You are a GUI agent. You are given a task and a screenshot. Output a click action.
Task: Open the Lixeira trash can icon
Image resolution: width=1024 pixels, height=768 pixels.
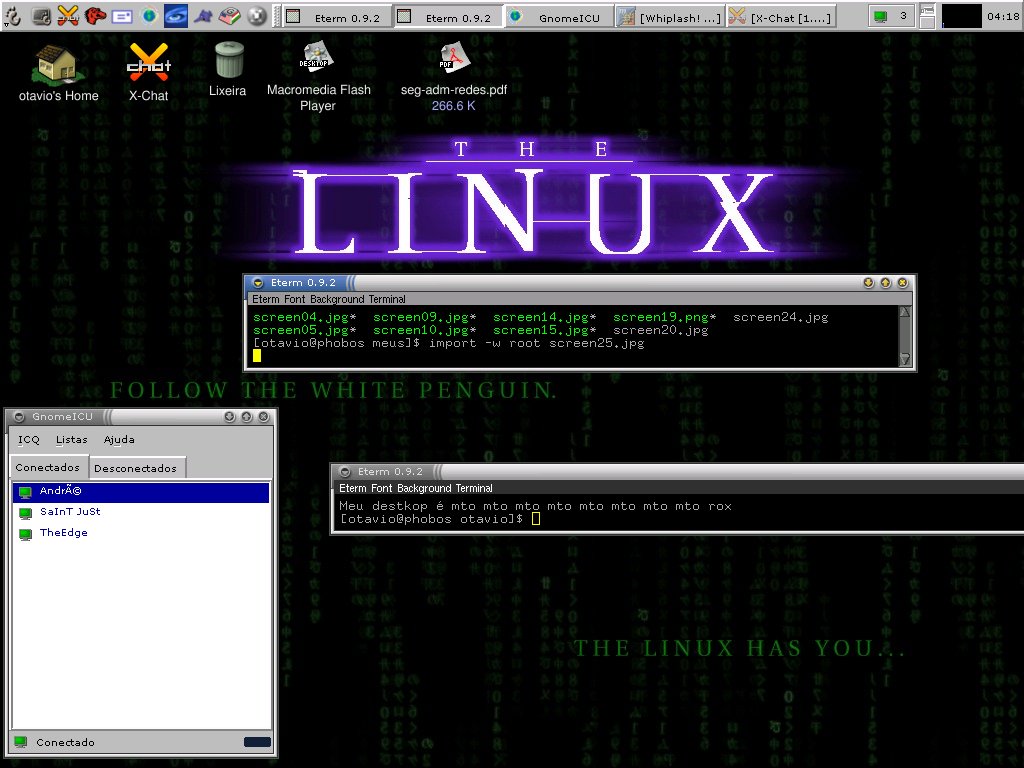point(228,69)
